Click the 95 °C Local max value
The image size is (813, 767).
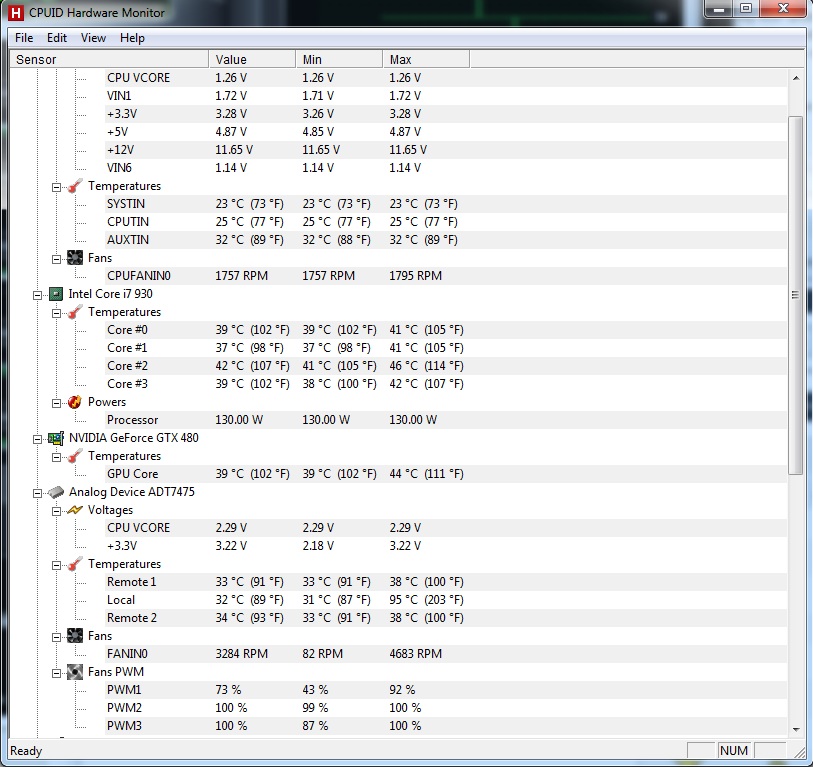(x=426, y=600)
